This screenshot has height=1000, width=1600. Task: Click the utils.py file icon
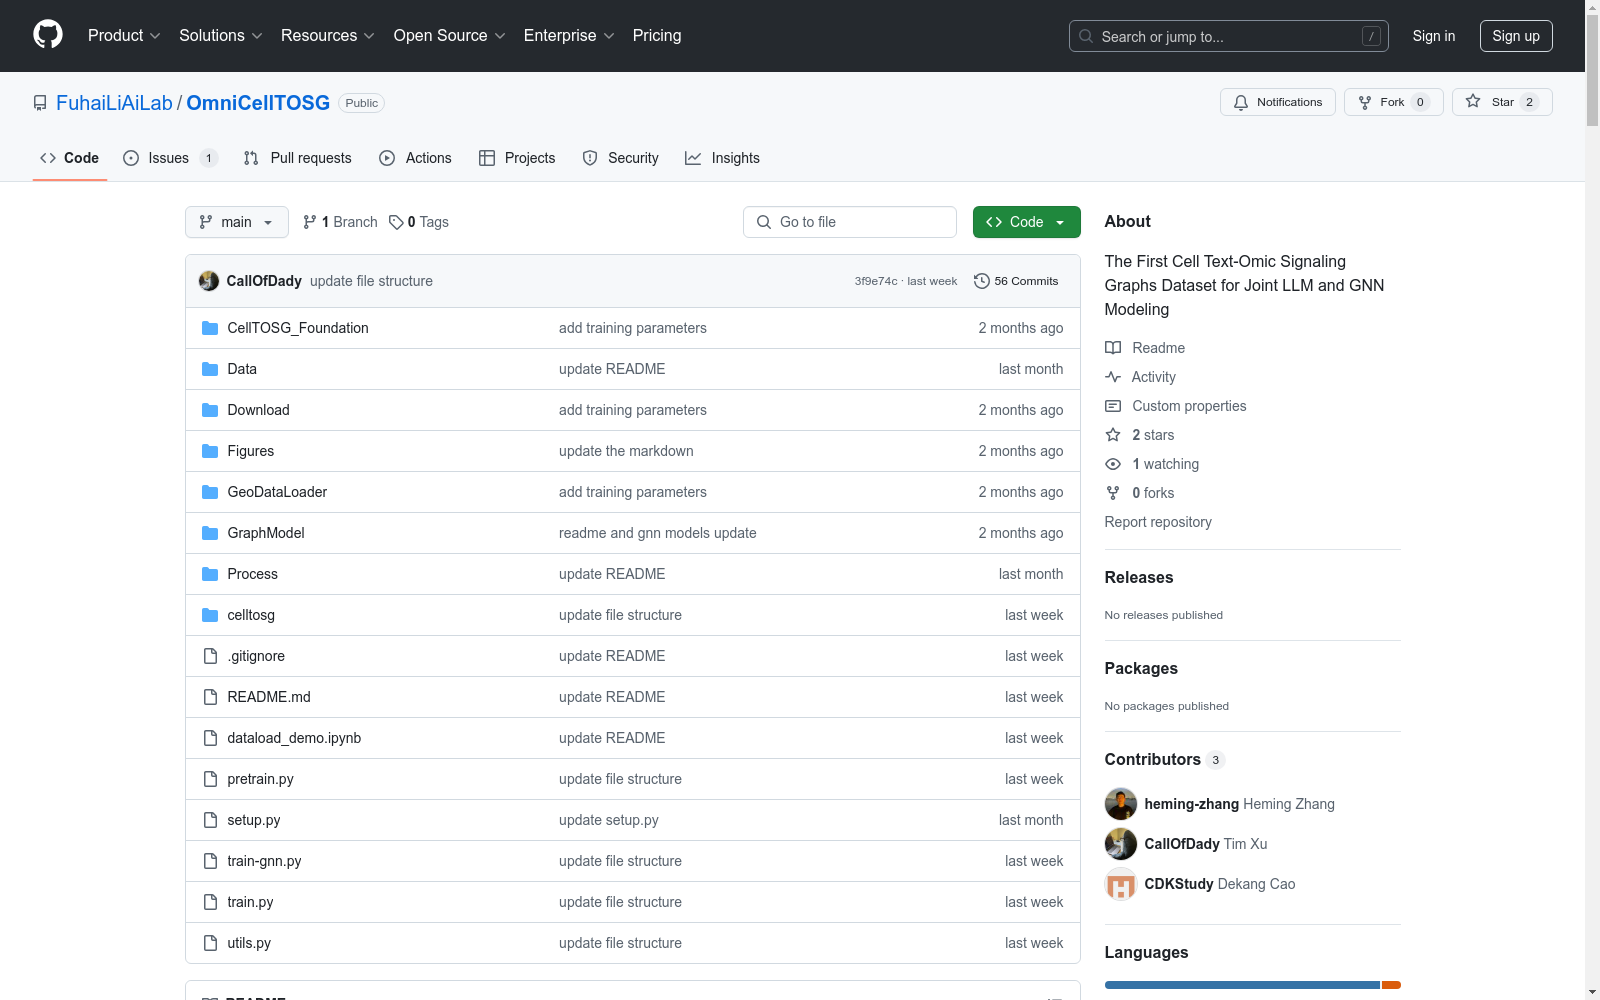coord(210,943)
